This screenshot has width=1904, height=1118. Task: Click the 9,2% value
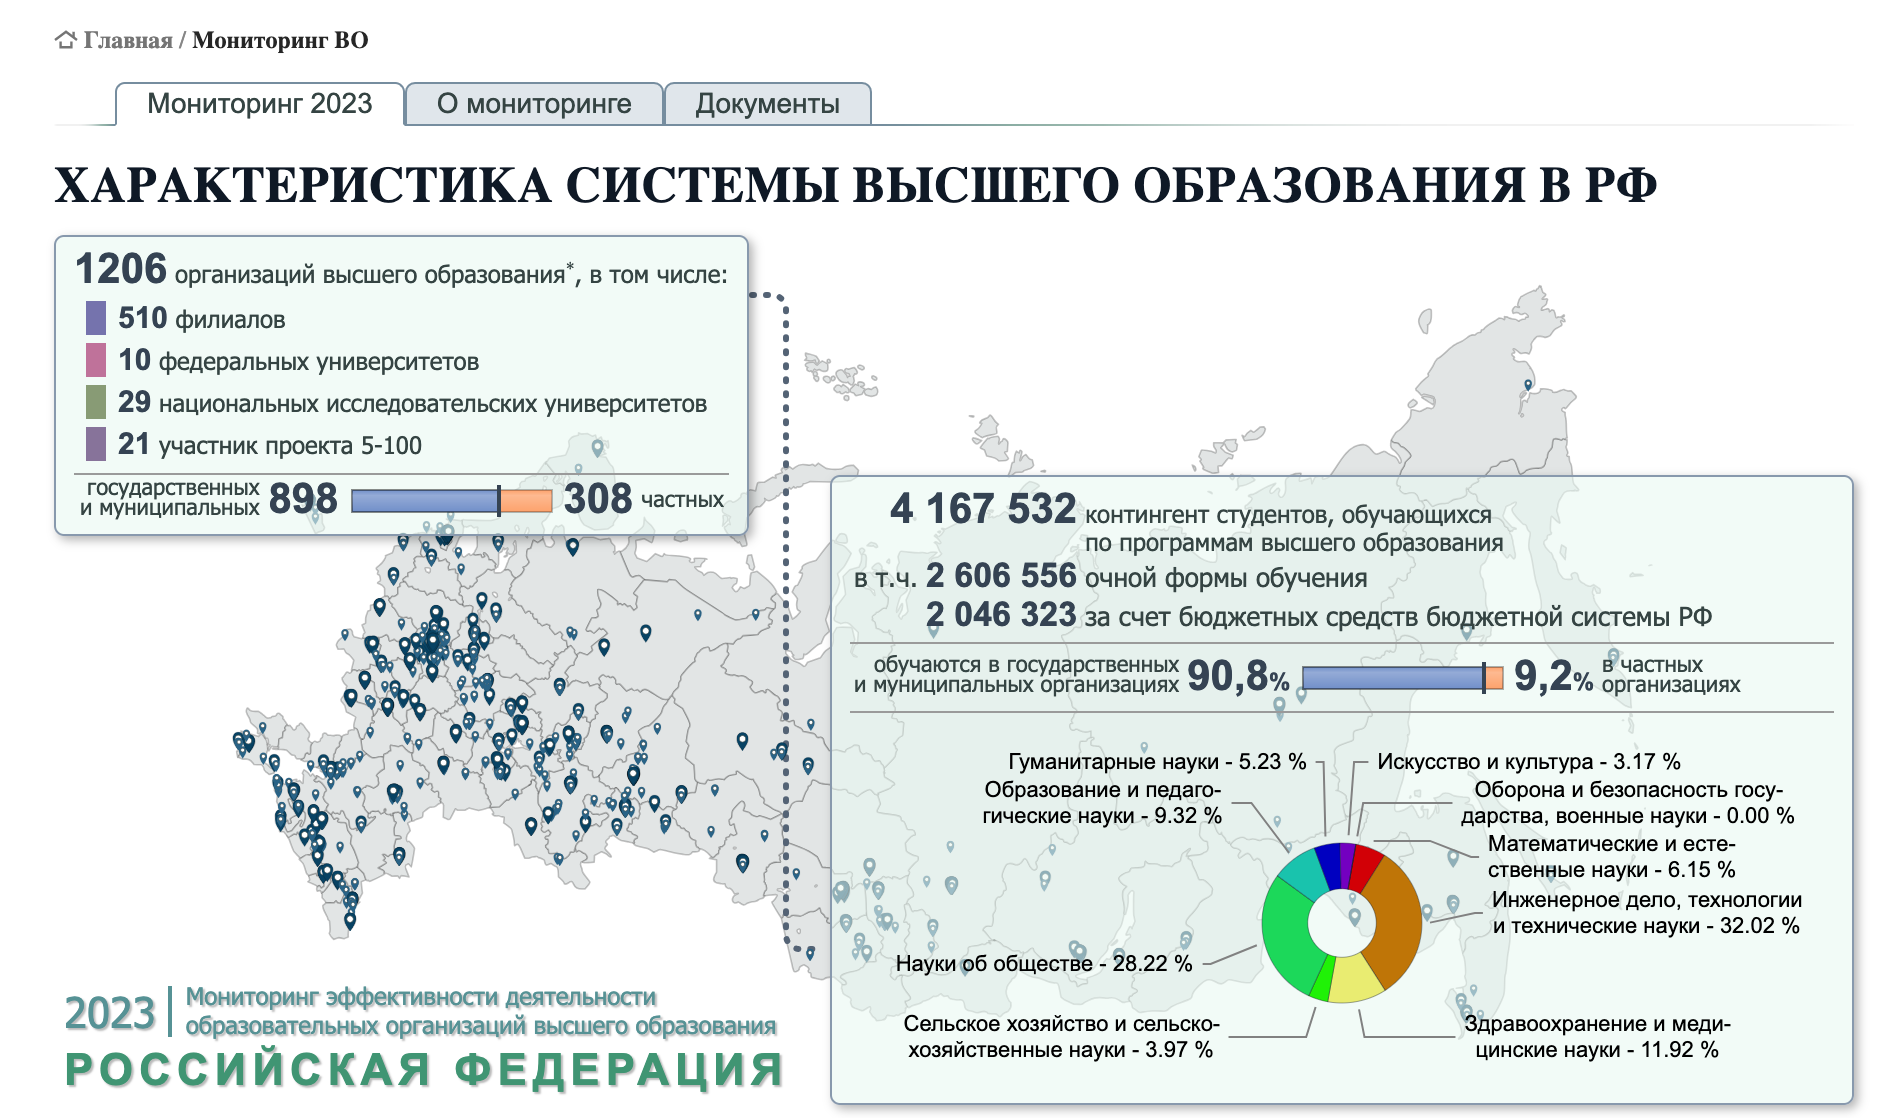point(1553,677)
